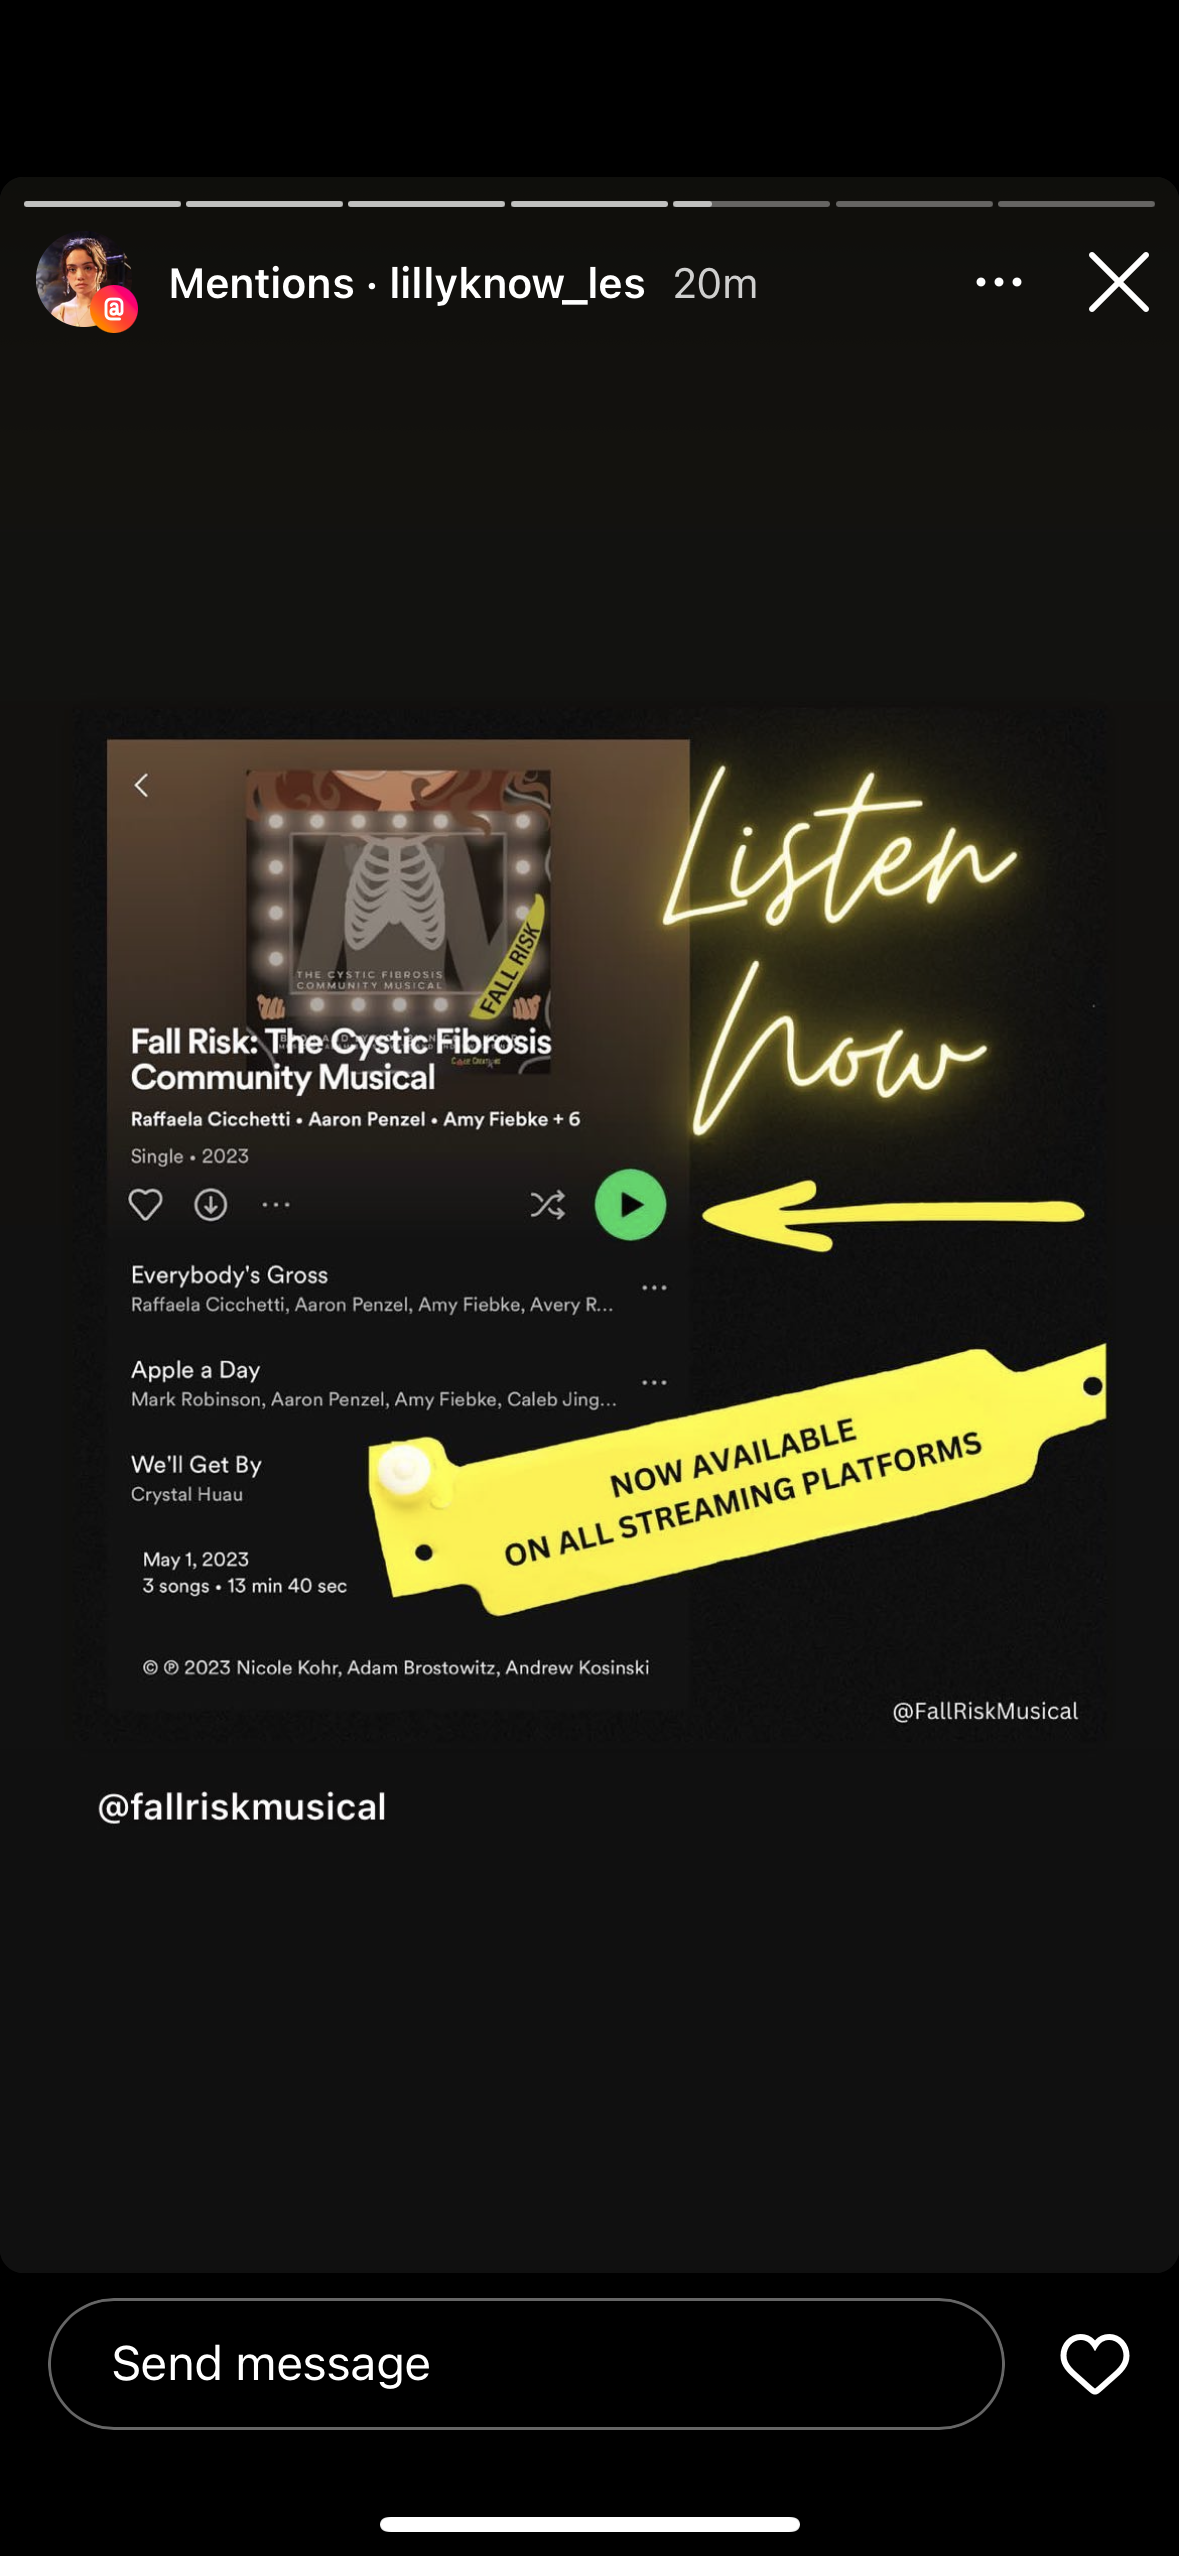Open album more options dots
This screenshot has height=2556, width=1179.
click(x=276, y=1205)
